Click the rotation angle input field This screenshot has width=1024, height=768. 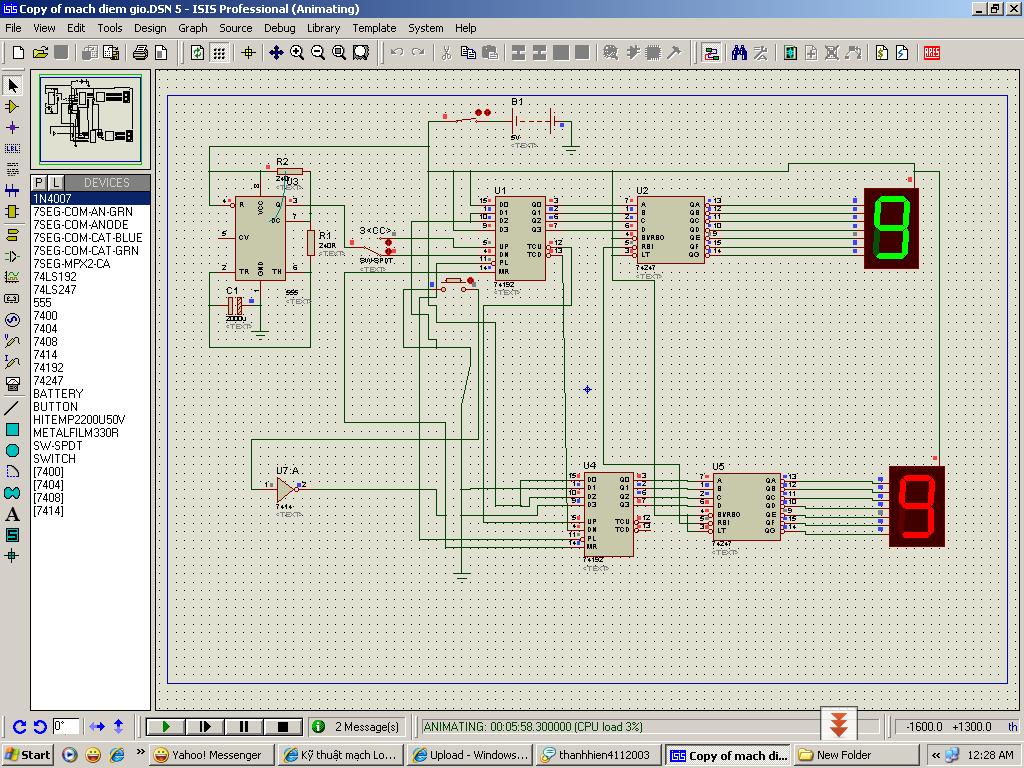tap(65, 727)
